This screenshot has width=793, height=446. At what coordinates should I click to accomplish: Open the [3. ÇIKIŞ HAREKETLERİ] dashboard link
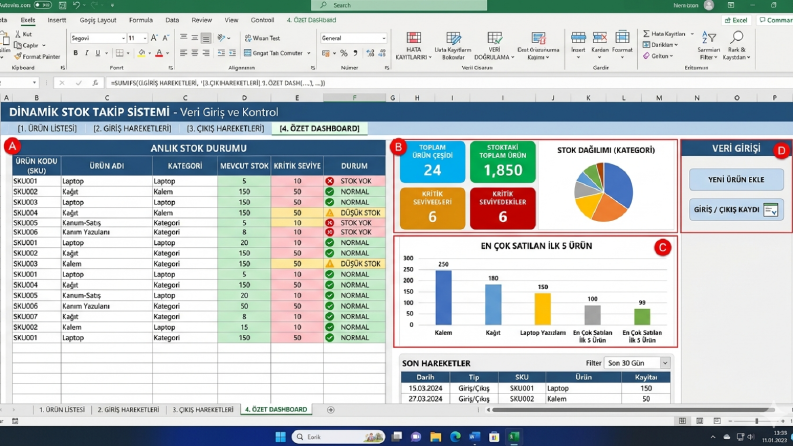coord(226,128)
